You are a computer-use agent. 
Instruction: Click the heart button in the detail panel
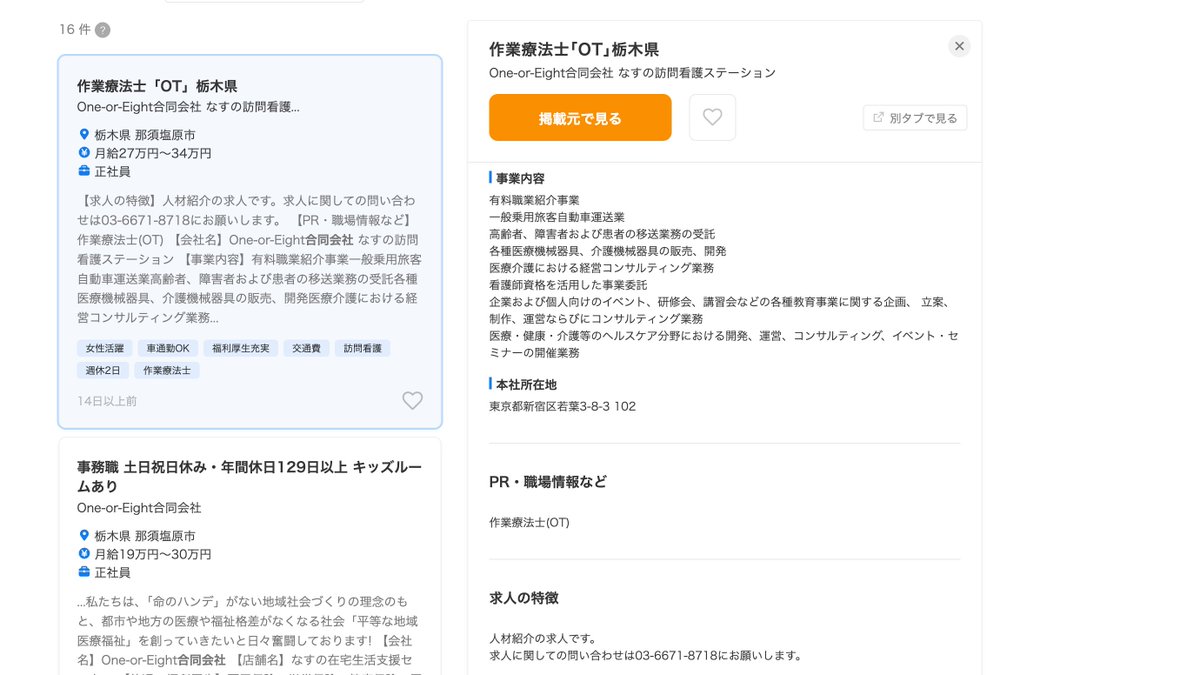click(x=712, y=117)
